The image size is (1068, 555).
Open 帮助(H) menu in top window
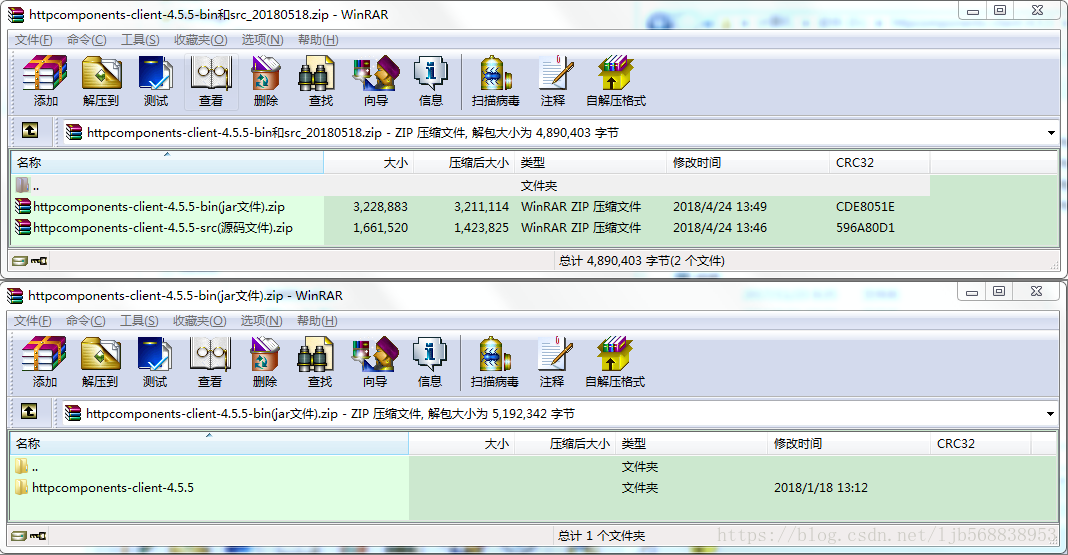(x=318, y=39)
